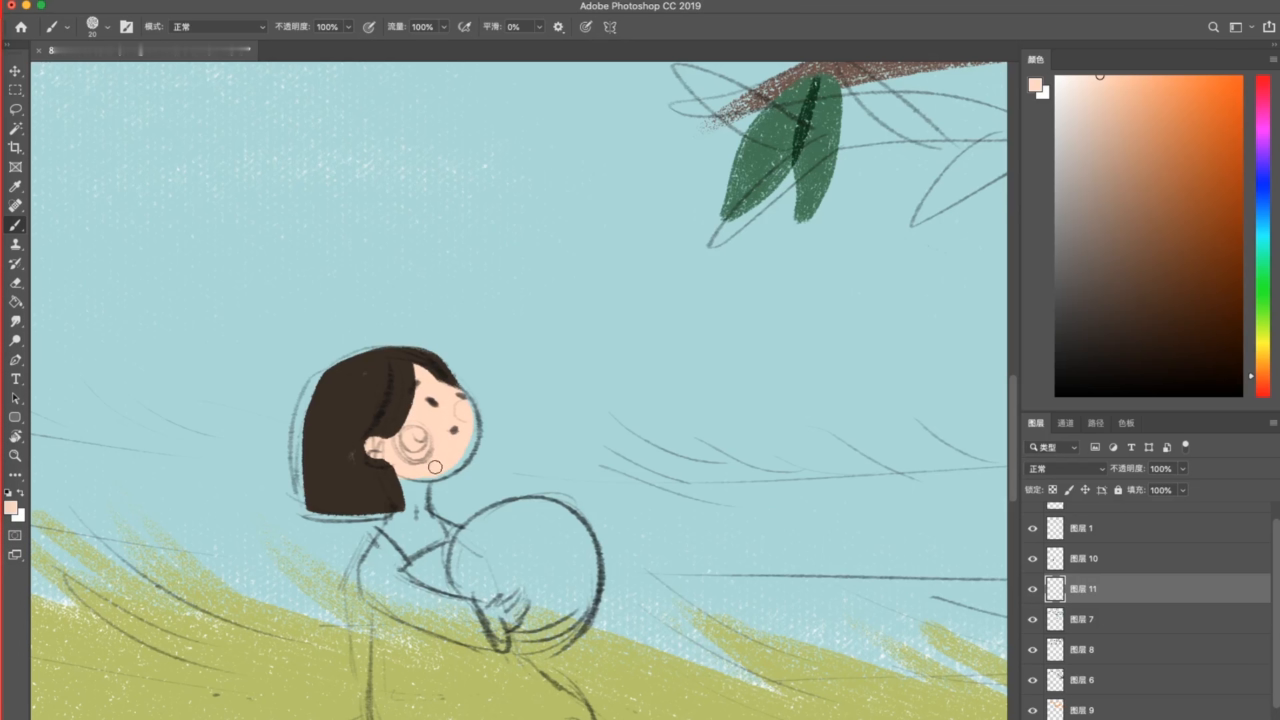This screenshot has height=720, width=1280.
Task: Open the 类型 layer filter dropdown
Action: (1053, 447)
